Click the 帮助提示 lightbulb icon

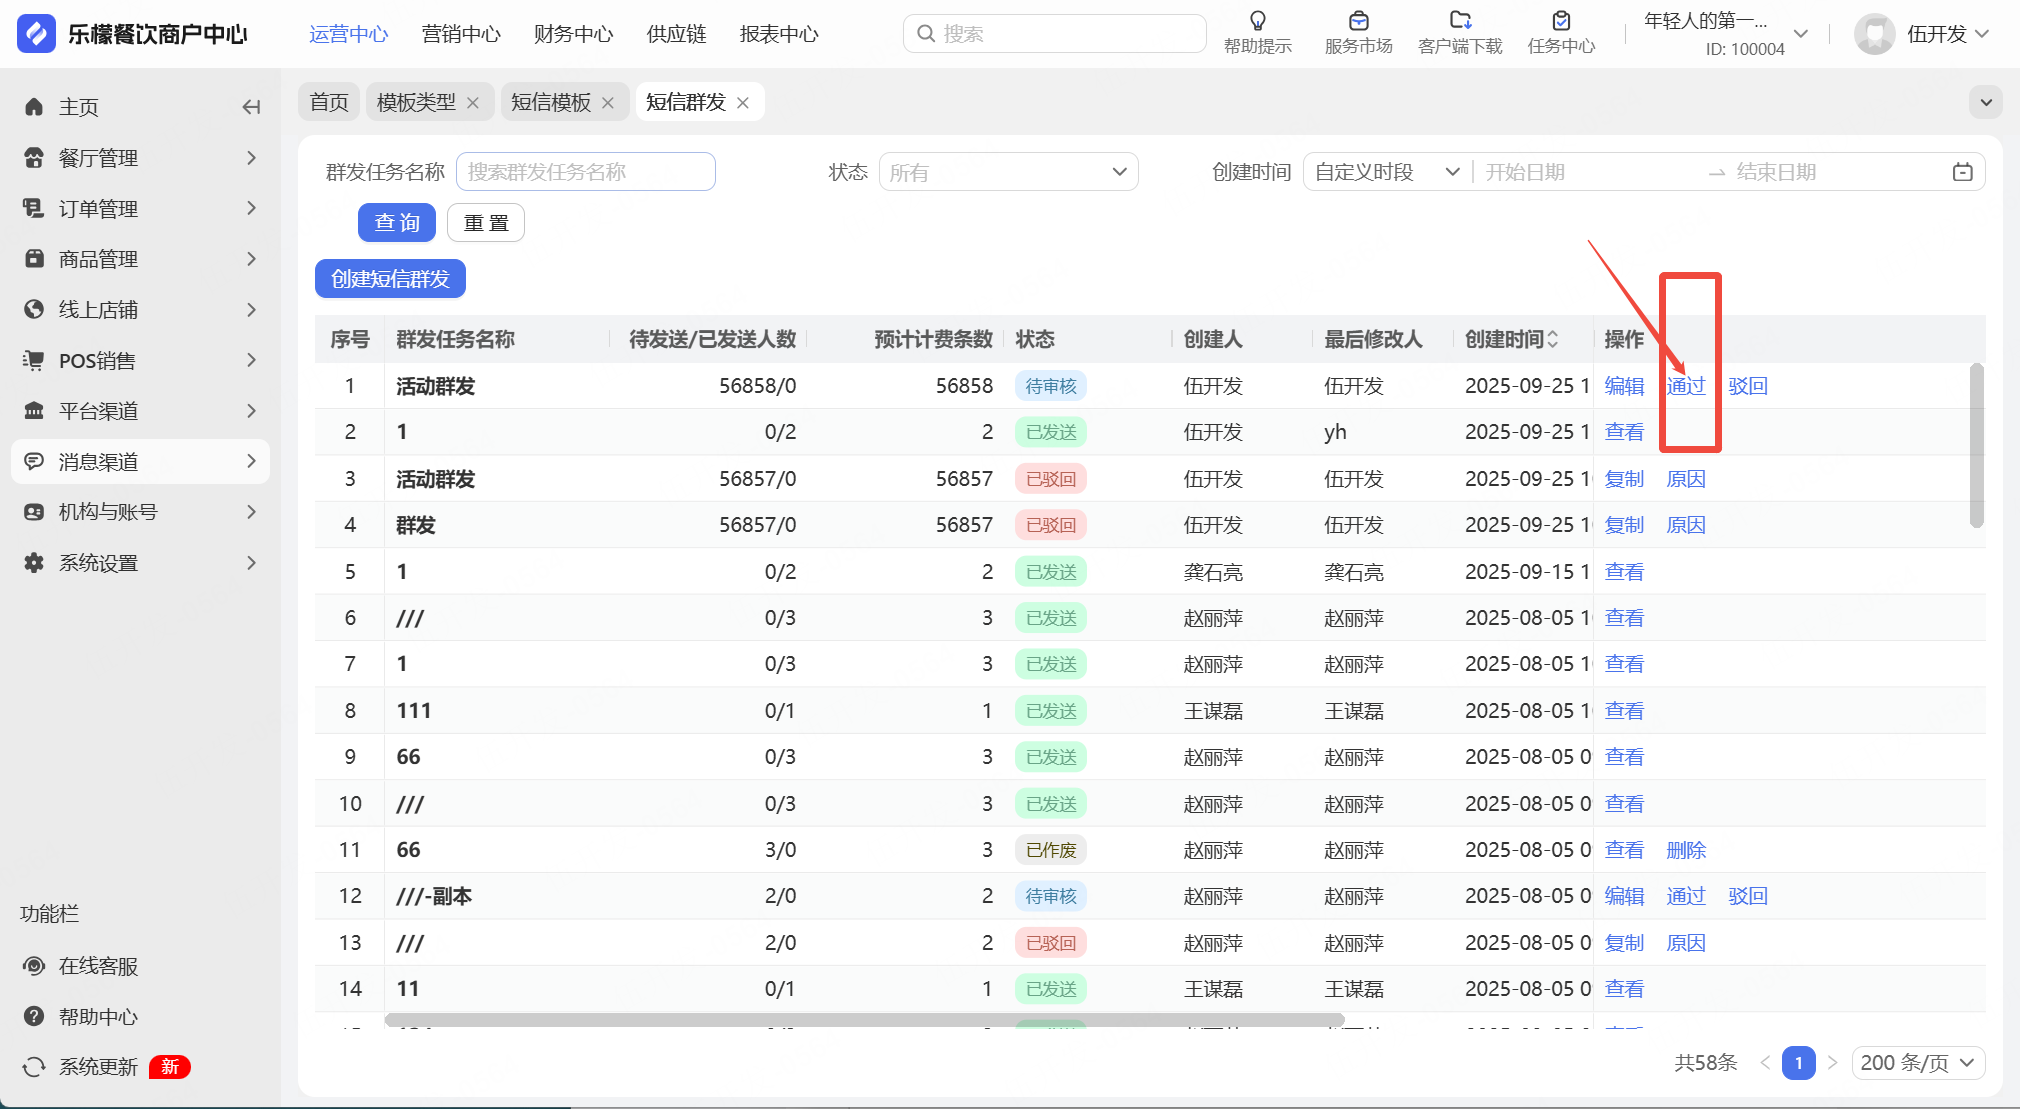[x=1257, y=21]
